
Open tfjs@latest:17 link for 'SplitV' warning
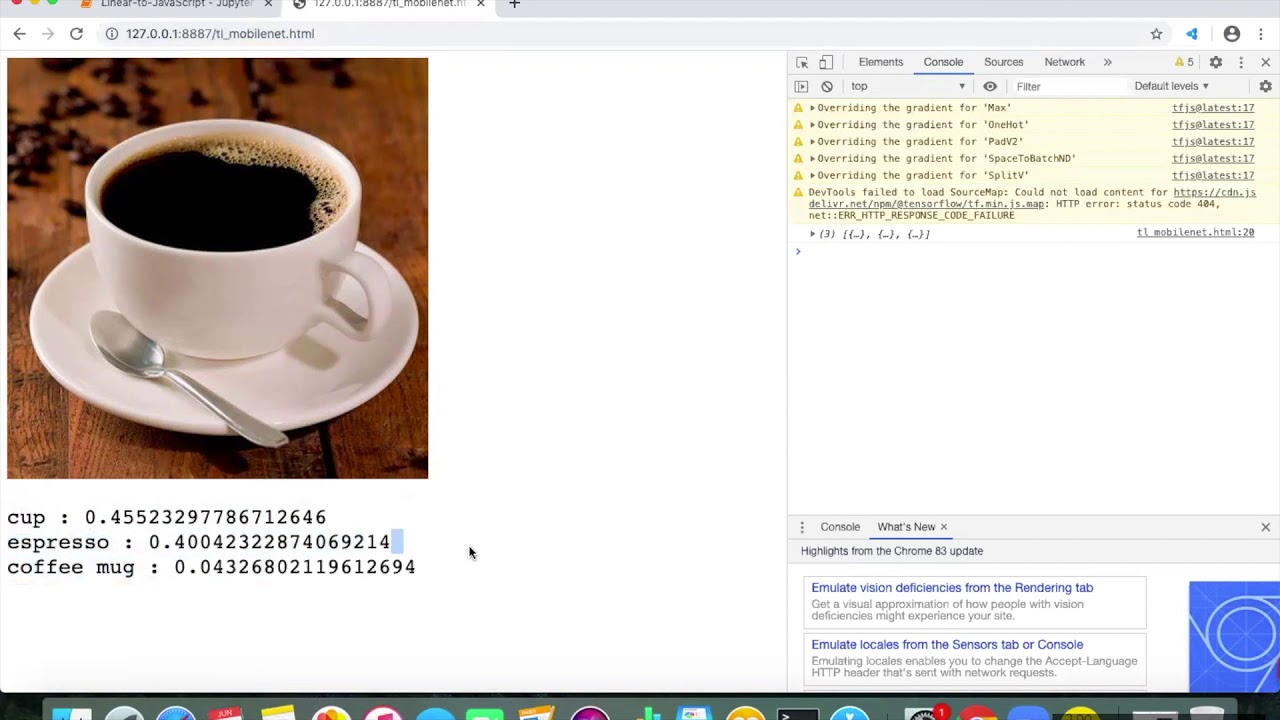1213,176
